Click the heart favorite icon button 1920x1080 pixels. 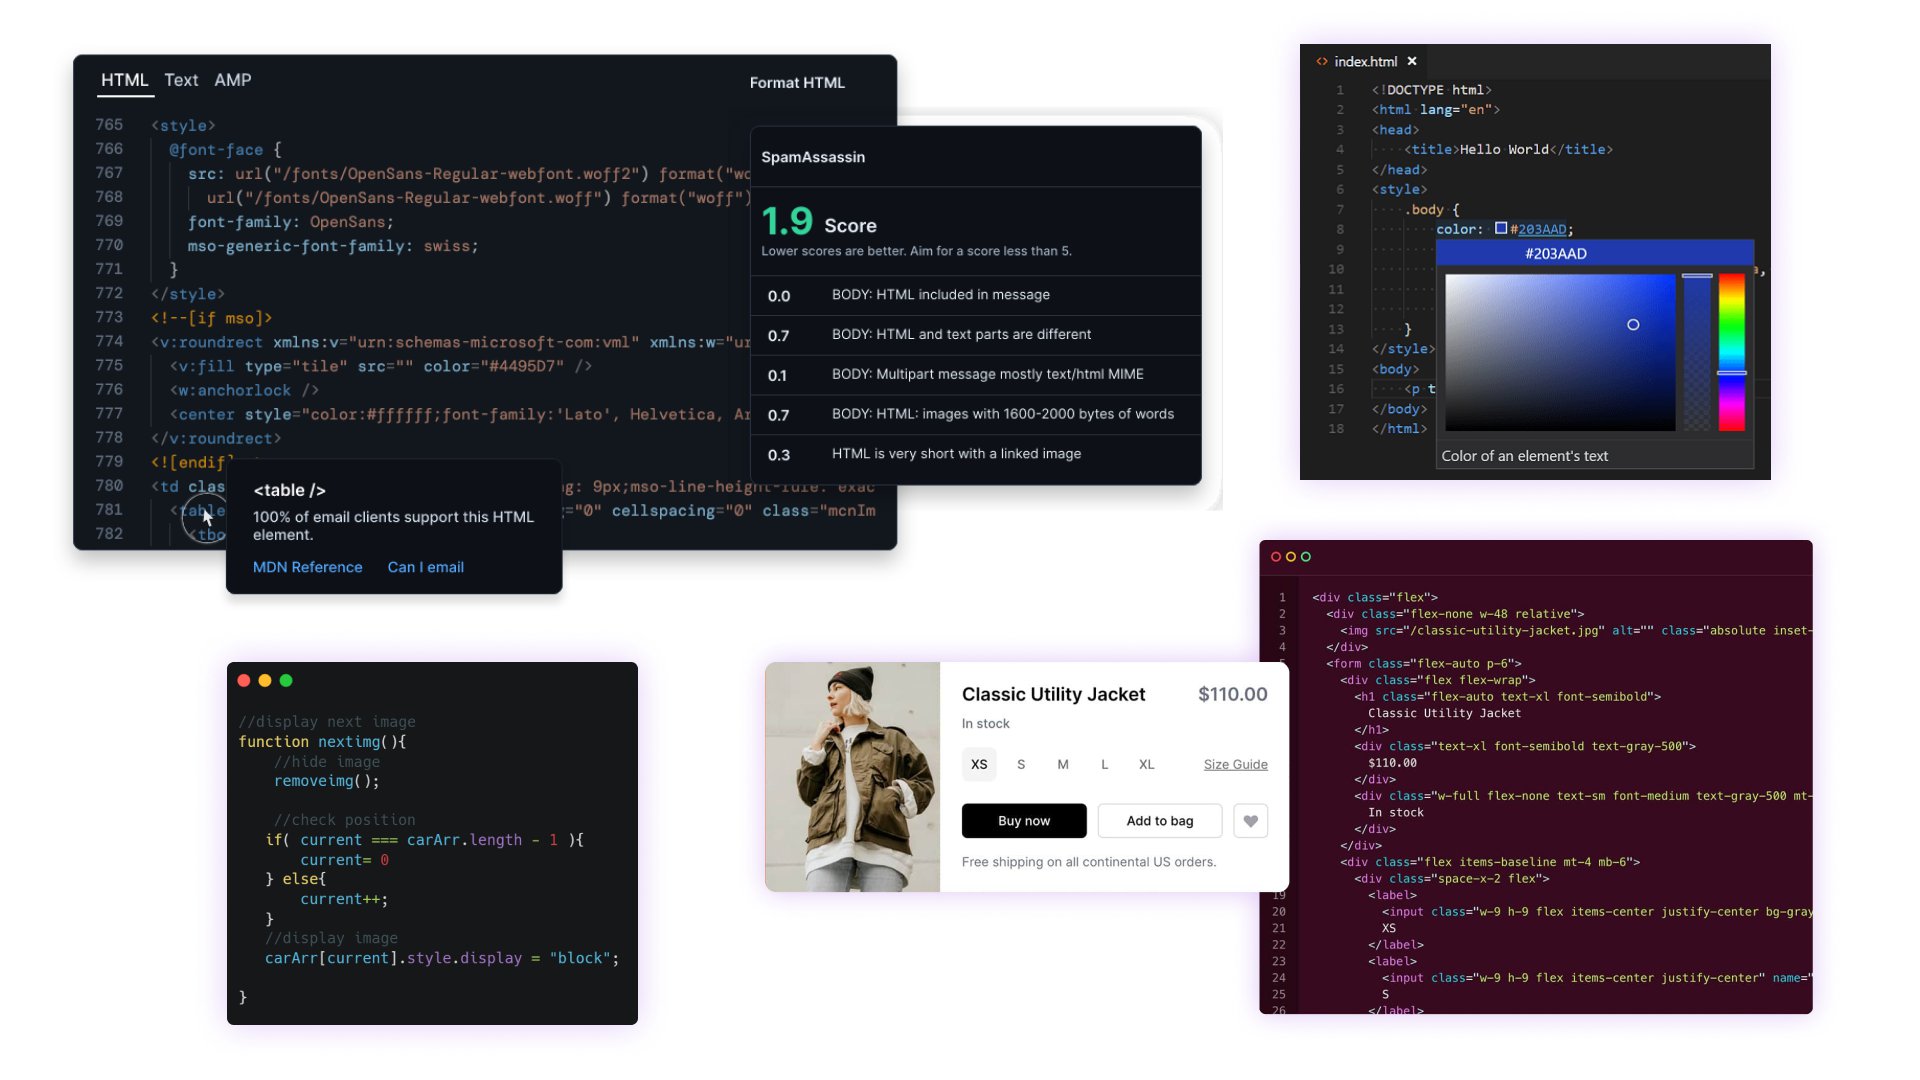coord(1250,821)
